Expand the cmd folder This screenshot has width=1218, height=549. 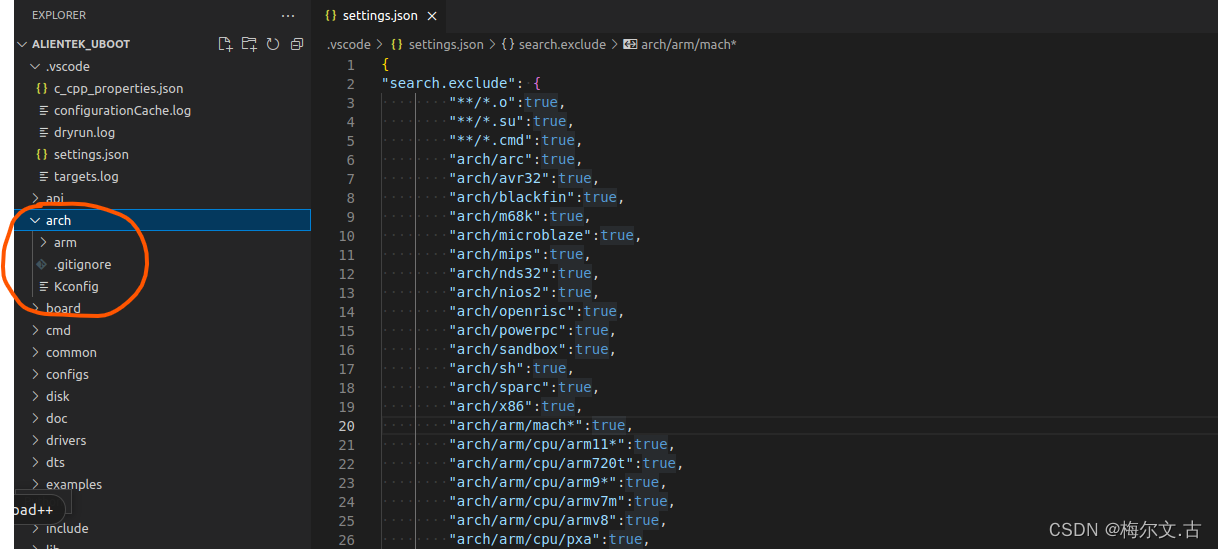(x=58, y=330)
